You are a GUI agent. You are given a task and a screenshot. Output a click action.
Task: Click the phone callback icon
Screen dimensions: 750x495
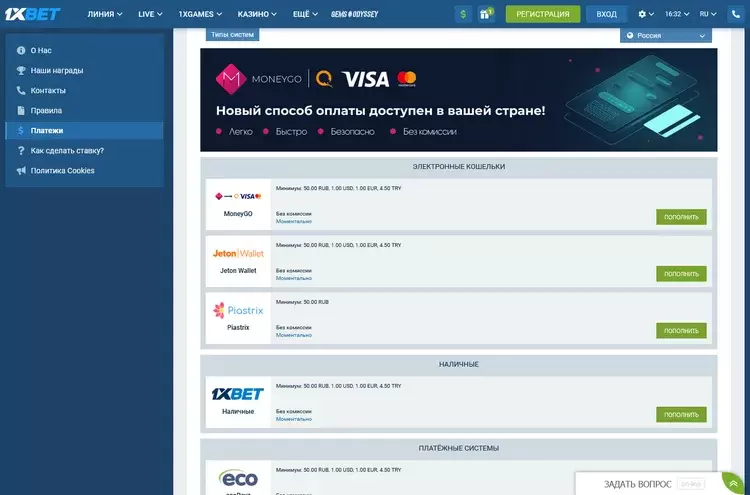[736, 14]
